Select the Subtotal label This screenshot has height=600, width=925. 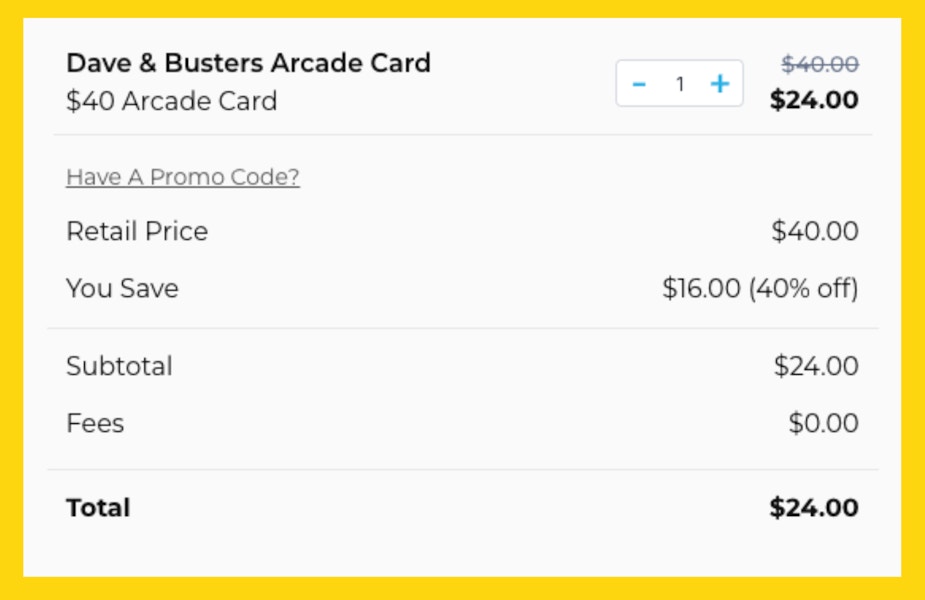(119, 366)
